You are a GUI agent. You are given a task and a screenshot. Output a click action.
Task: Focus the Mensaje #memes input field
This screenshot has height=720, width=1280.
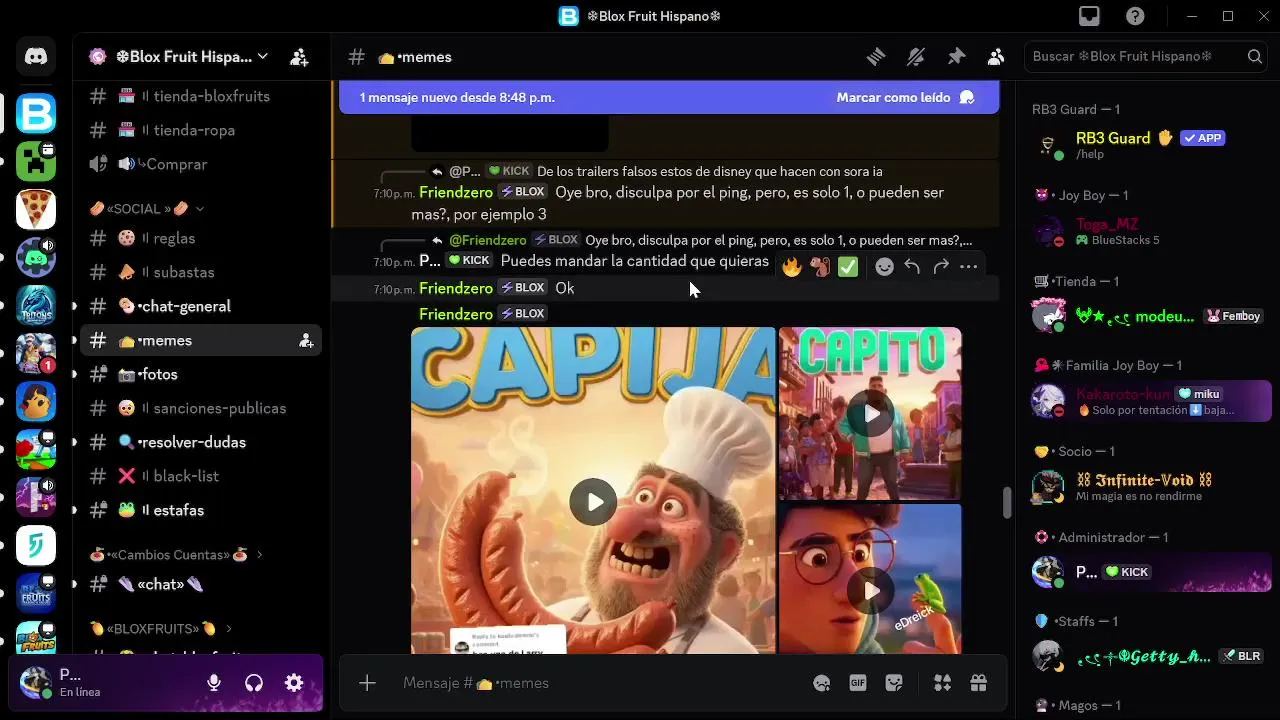[600, 683]
